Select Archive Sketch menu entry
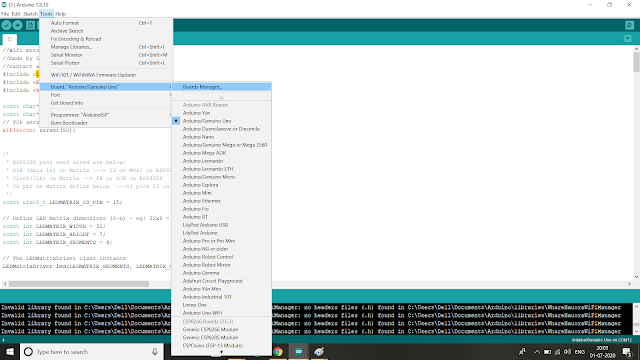This screenshot has height=360, width=640. coord(106,31)
